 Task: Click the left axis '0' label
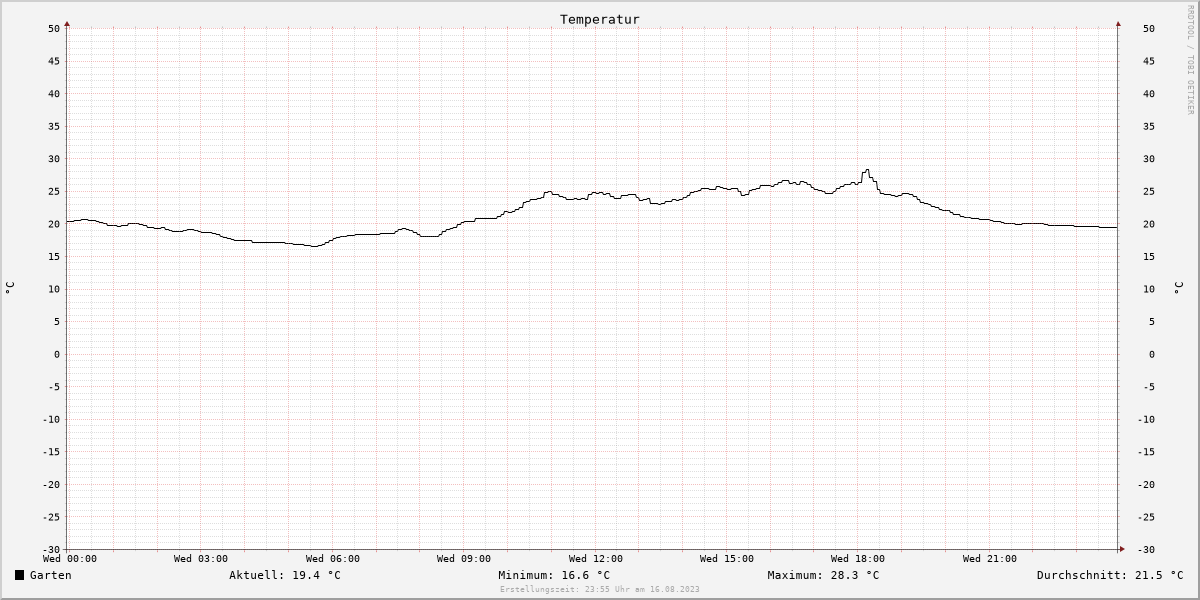(x=57, y=354)
